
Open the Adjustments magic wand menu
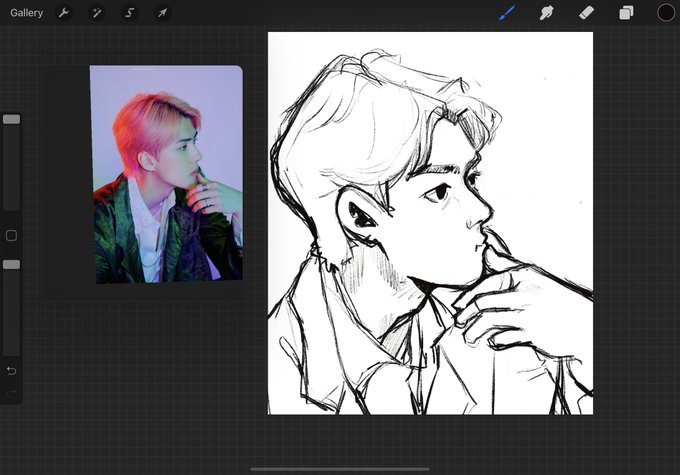(97, 13)
